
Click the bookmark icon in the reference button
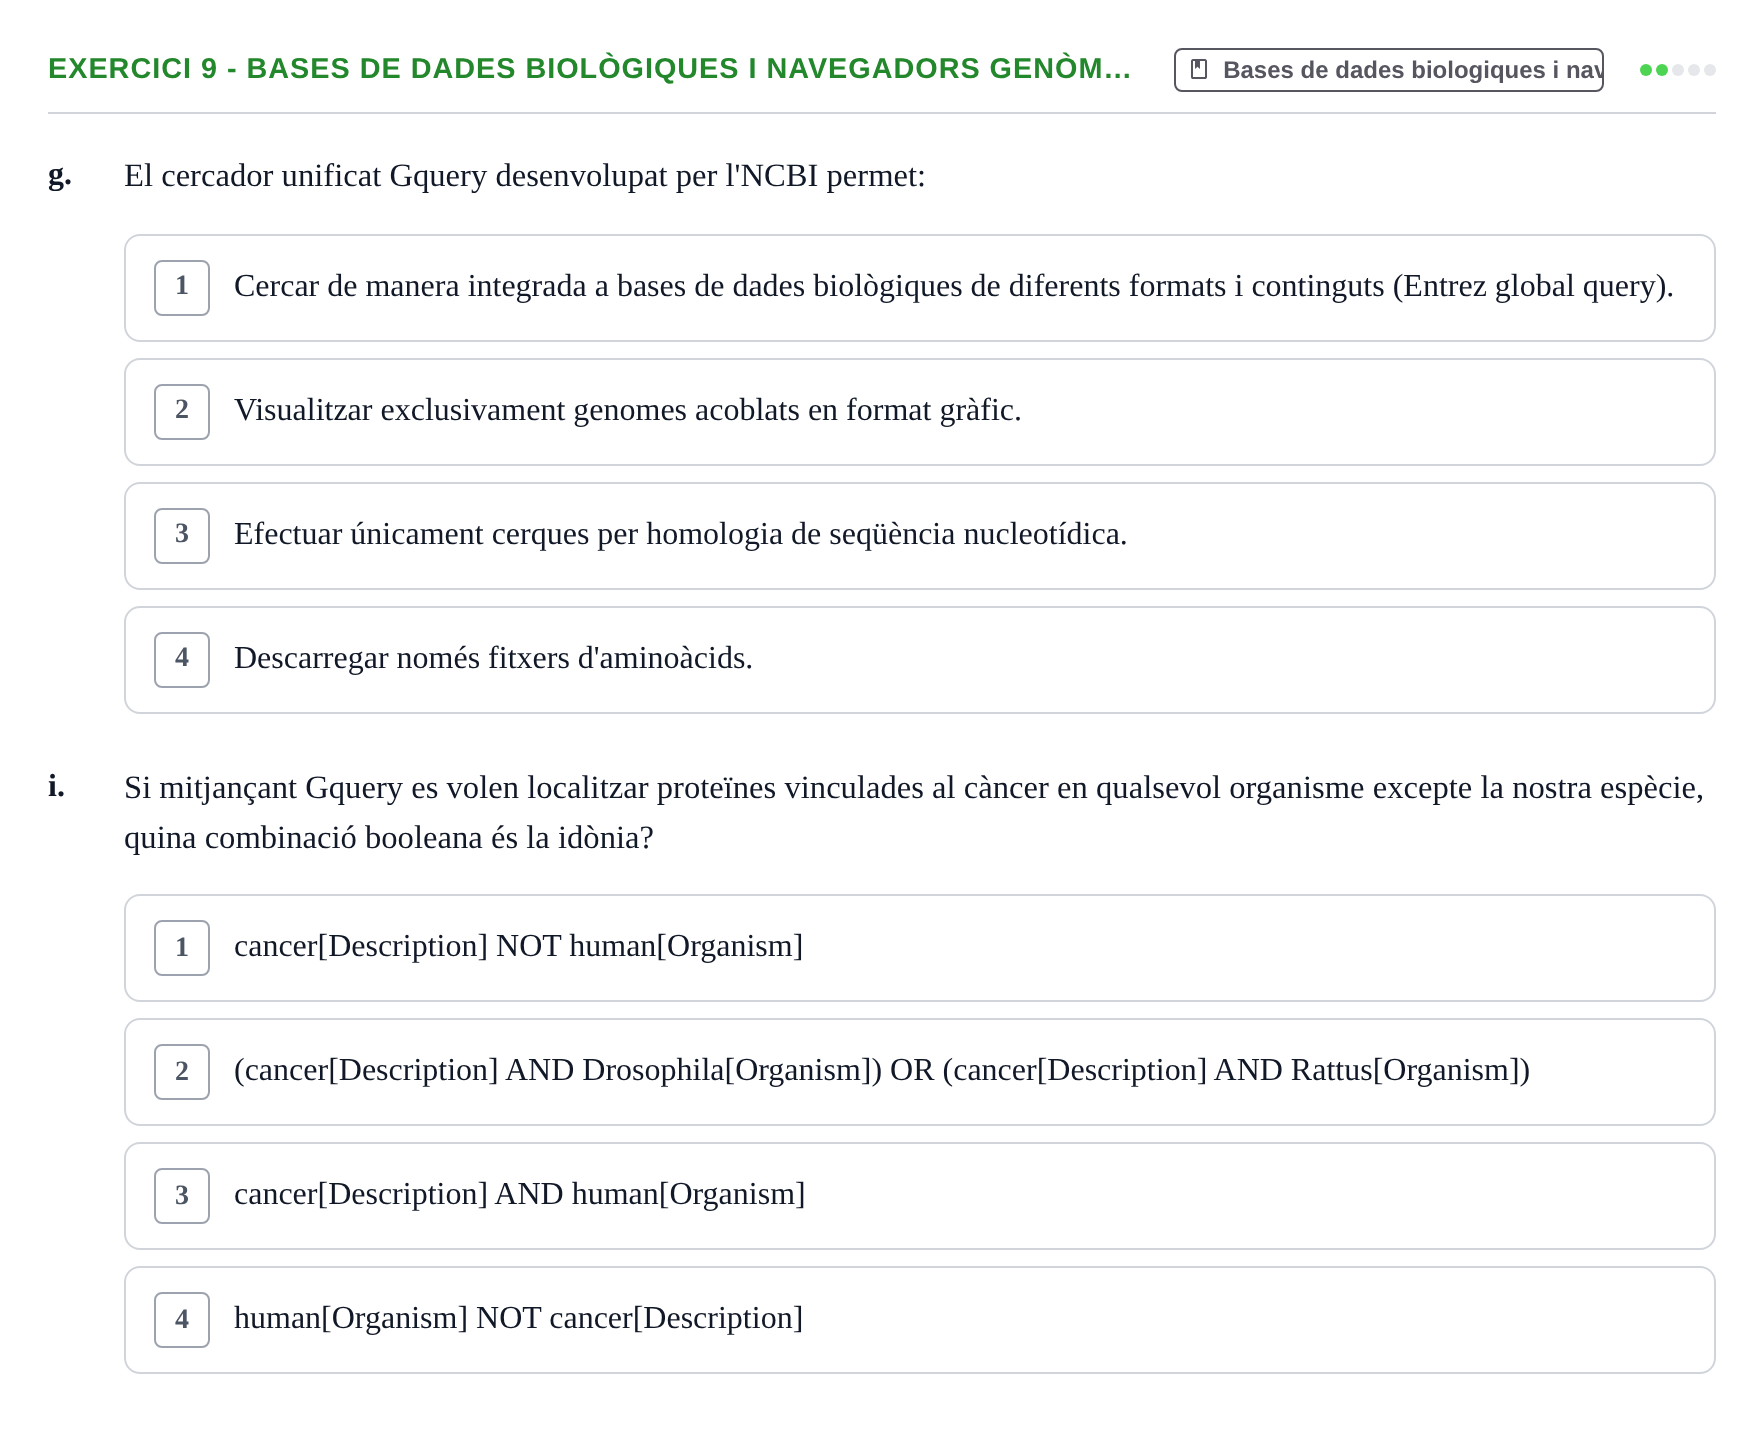pyautogui.click(x=1199, y=70)
